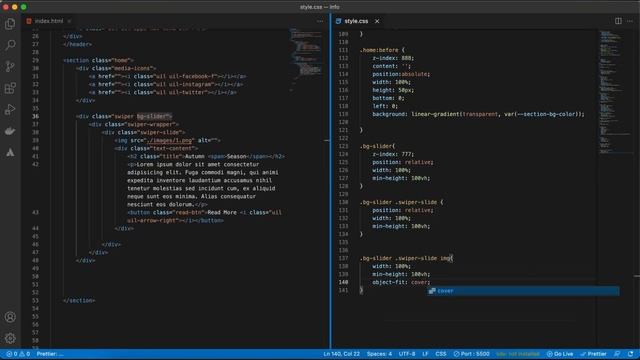Open the Docker view in activity bar
This screenshot has width=640, height=360.
[x=10, y=131]
